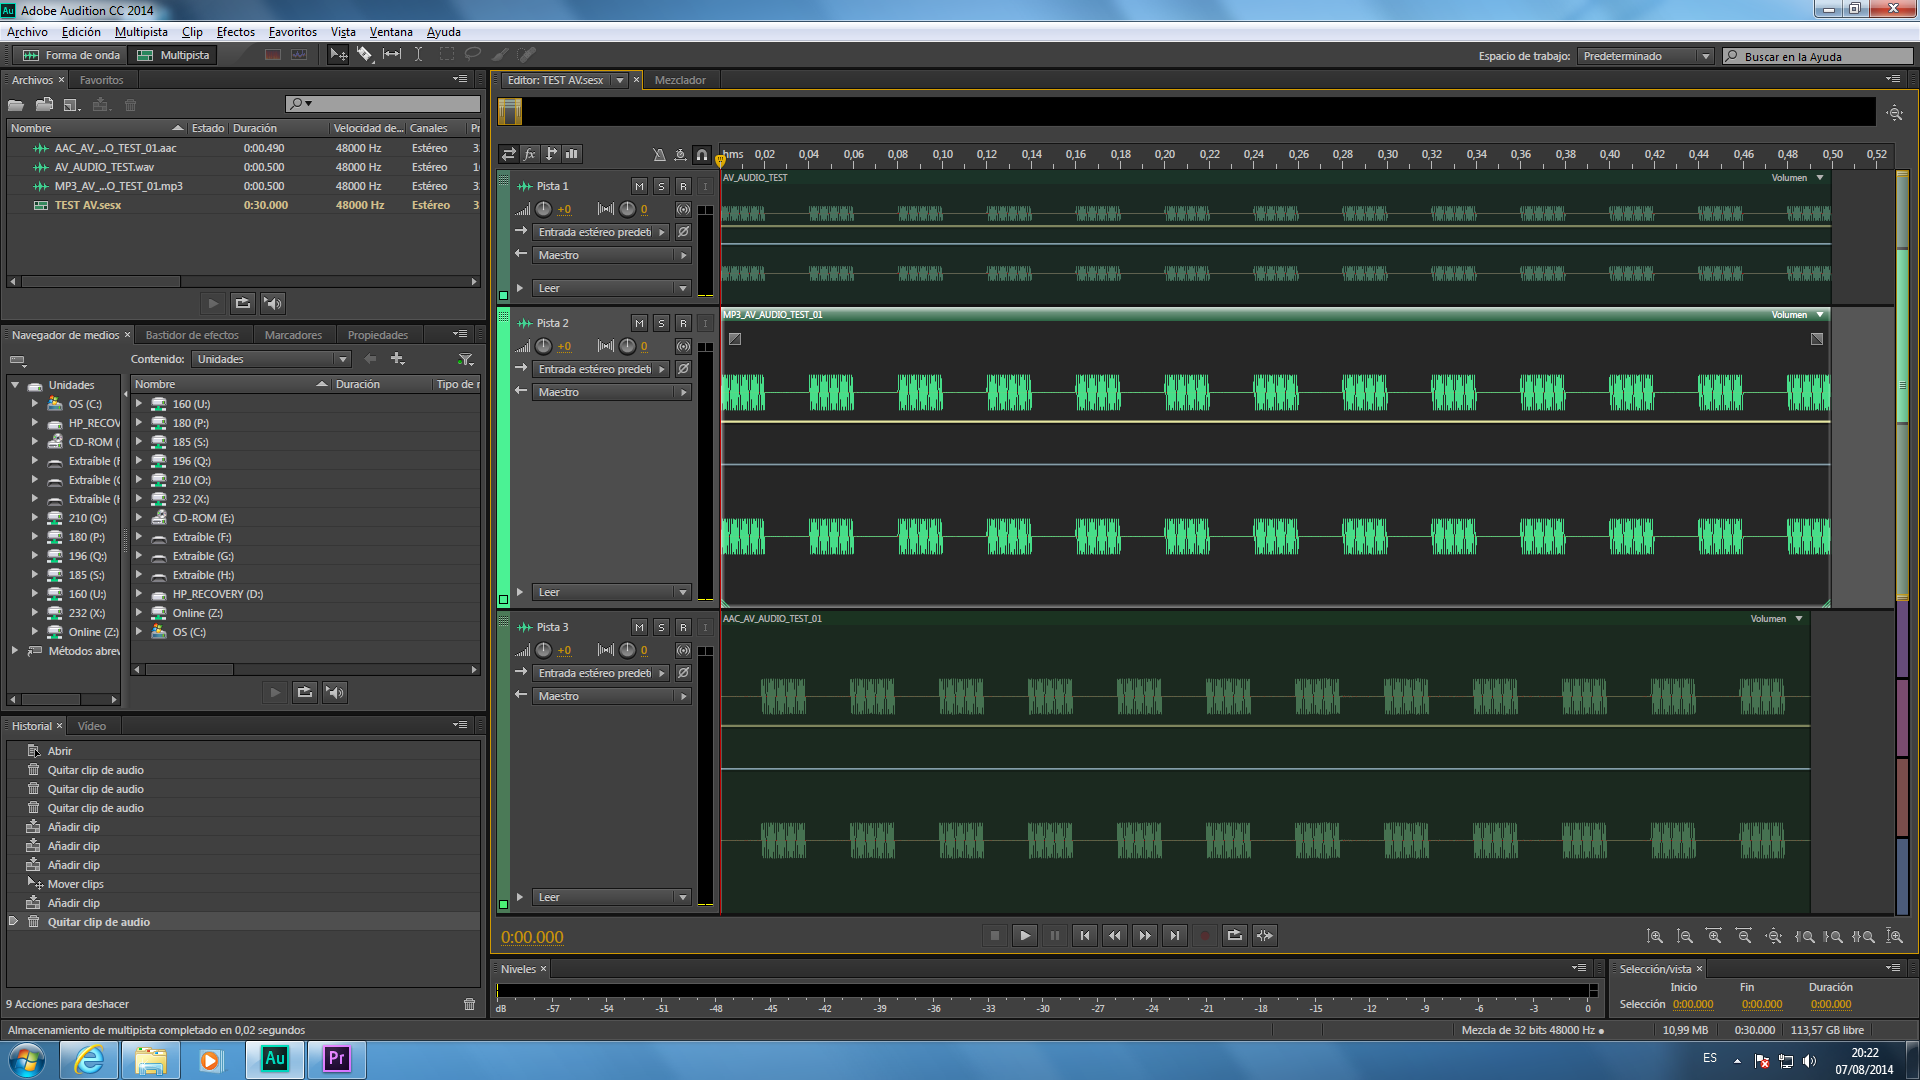Click the loop playback button
This screenshot has width=1920, height=1080.
point(1235,936)
